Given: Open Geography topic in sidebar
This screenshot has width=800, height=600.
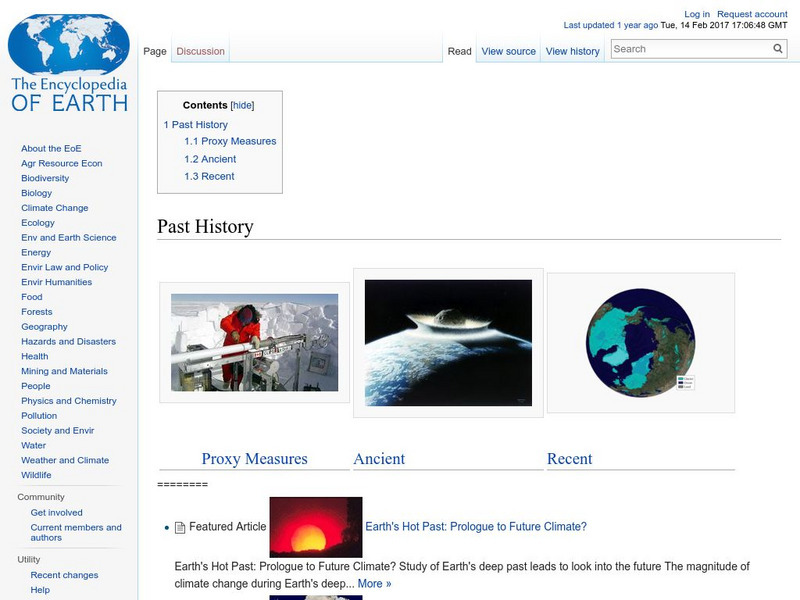Looking at the screenshot, I should click(x=44, y=327).
